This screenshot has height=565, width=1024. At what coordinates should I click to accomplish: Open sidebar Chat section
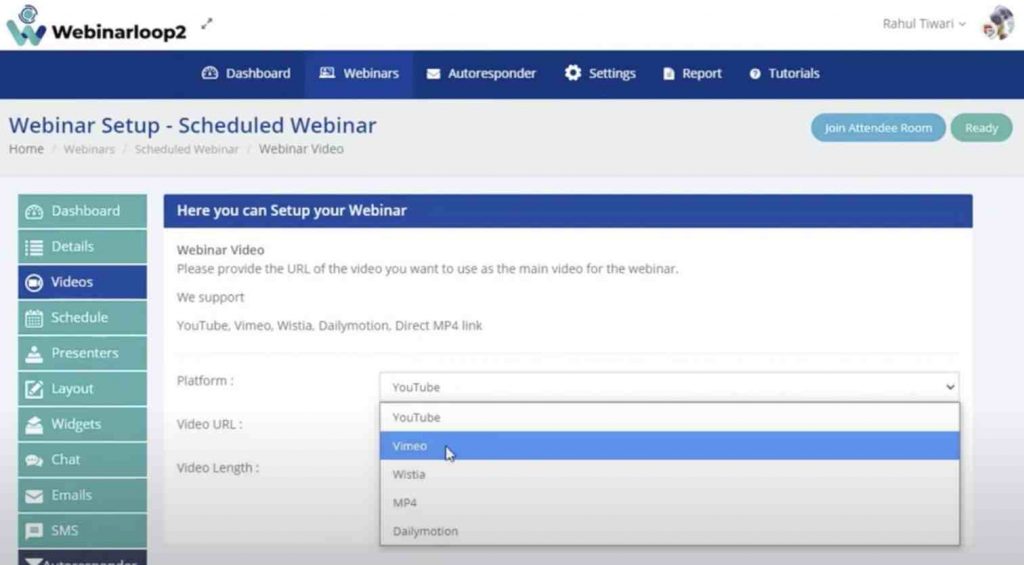point(82,459)
